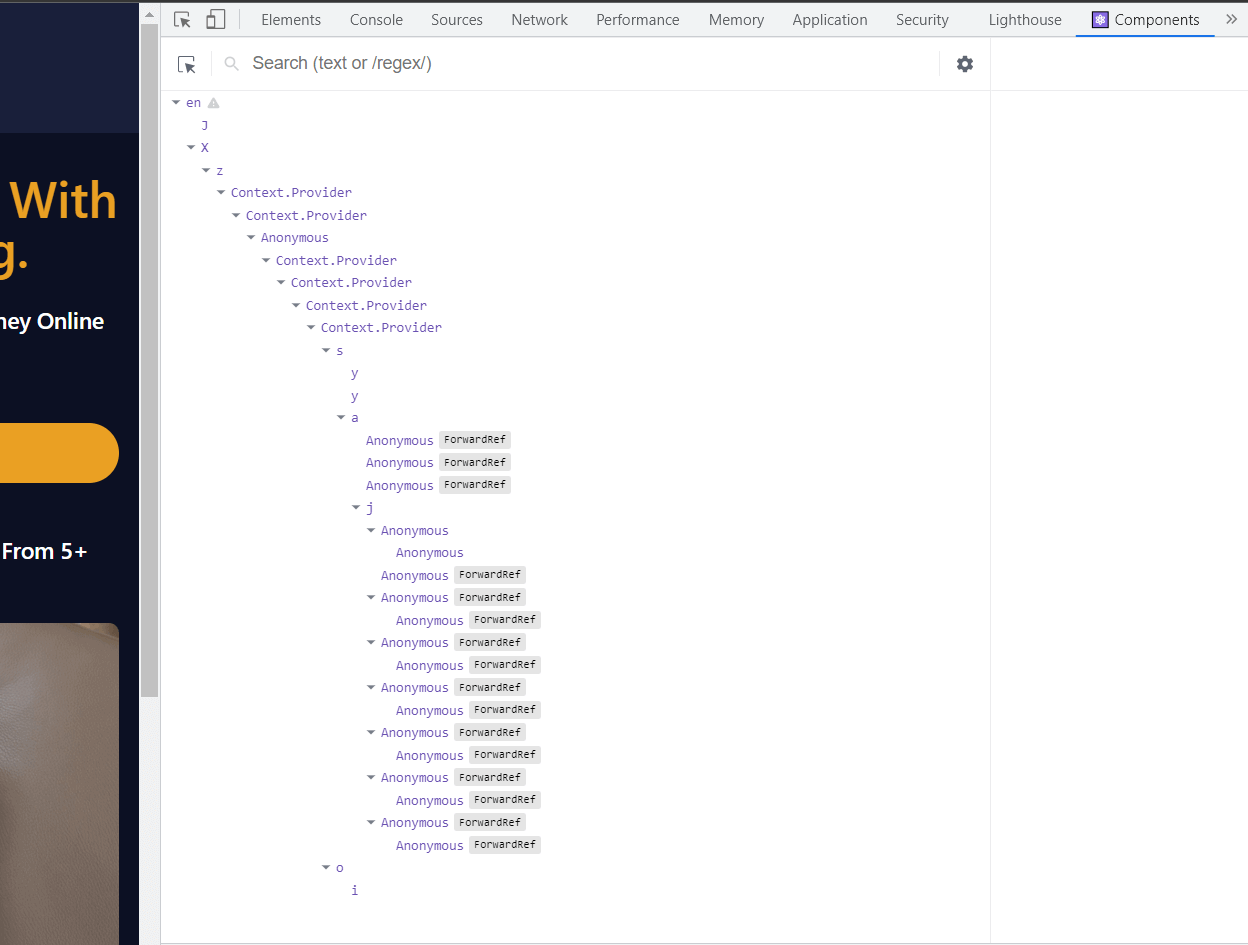
Task: Show more DevTools tabs with chevron
Action: coord(1231,19)
